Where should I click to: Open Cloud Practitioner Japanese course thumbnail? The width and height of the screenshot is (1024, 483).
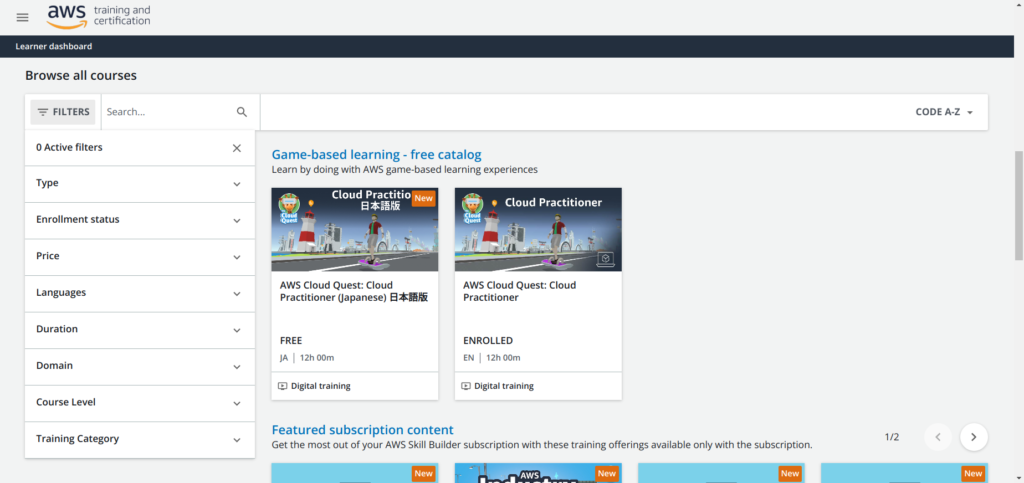coord(355,230)
